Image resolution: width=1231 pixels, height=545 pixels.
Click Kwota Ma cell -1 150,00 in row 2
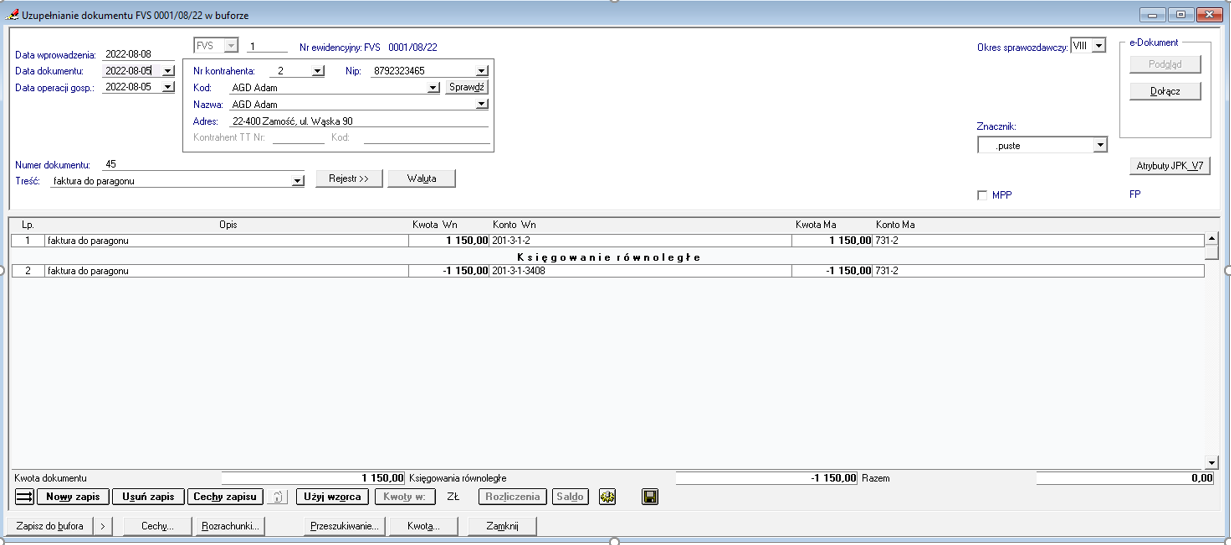(x=832, y=271)
